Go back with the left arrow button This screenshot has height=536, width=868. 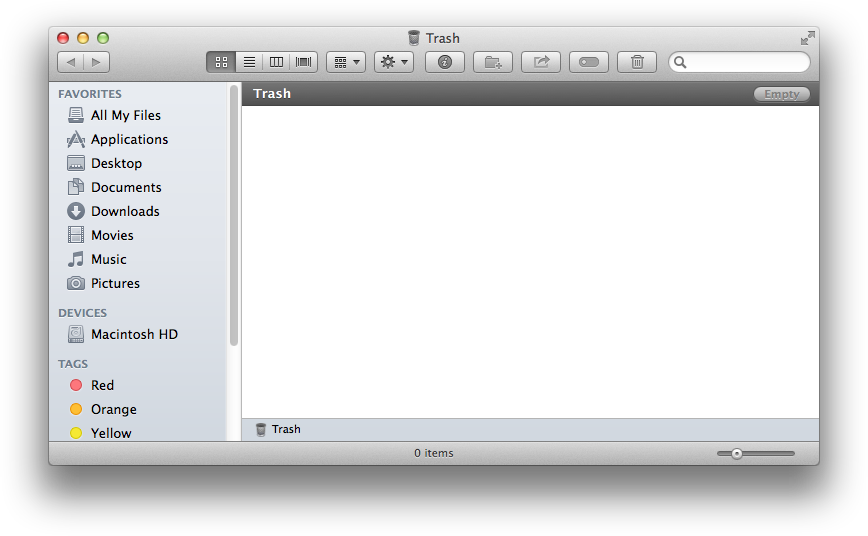(71, 62)
